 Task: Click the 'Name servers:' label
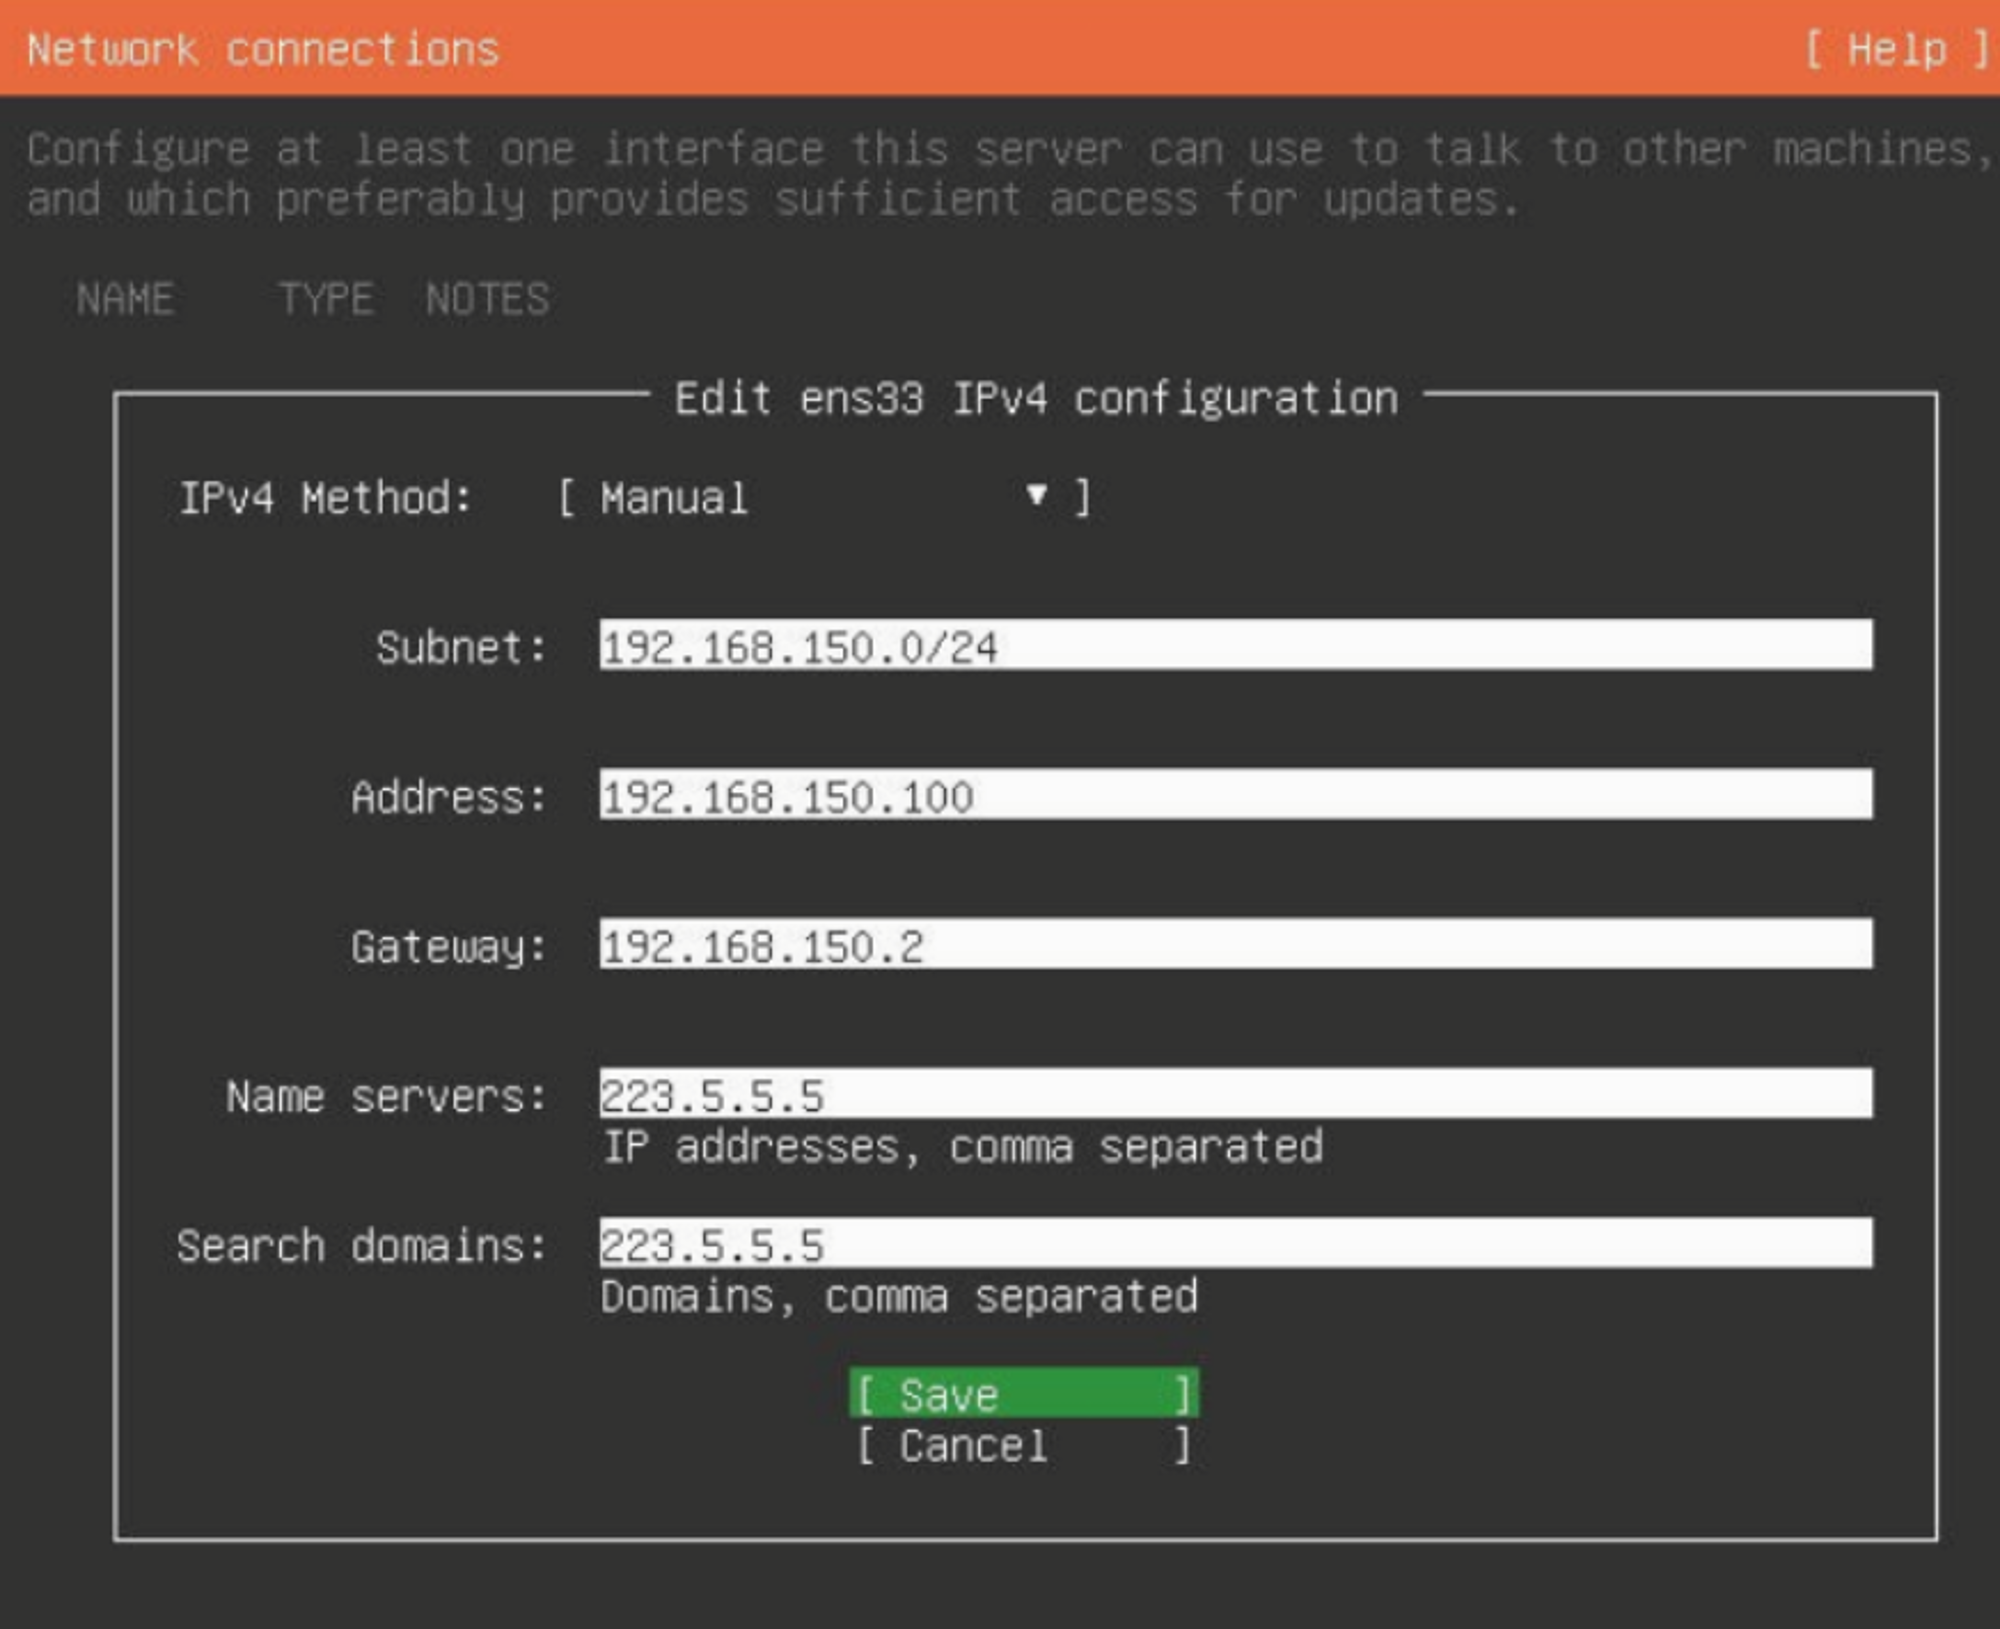point(387,1097)
